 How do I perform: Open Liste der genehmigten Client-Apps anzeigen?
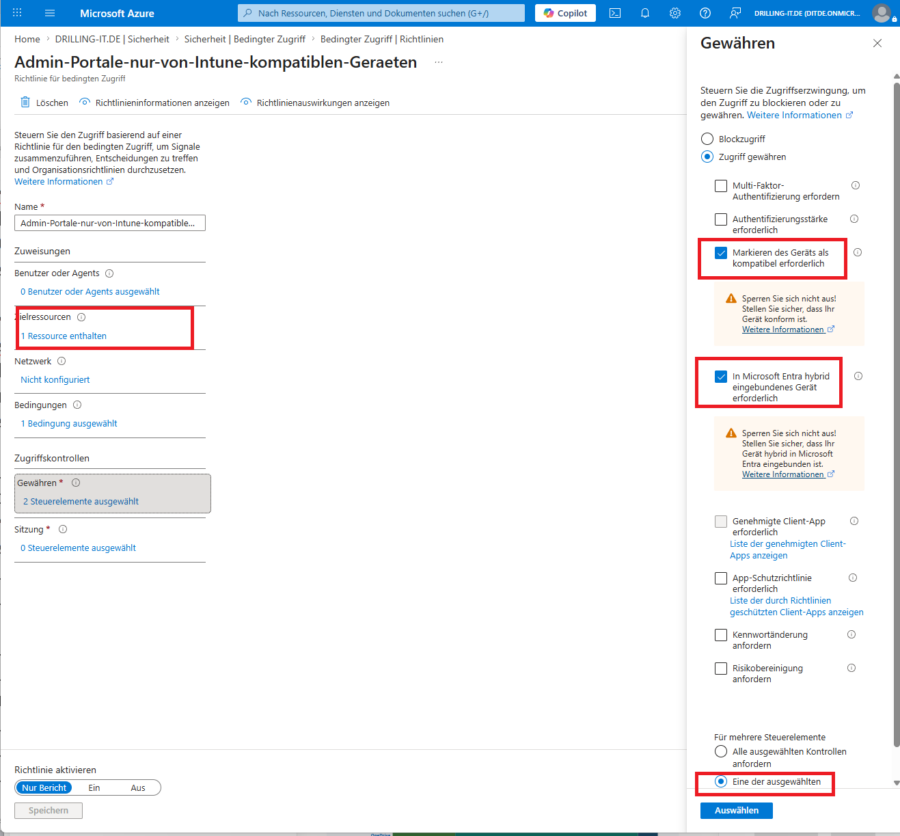click(788, 549)
